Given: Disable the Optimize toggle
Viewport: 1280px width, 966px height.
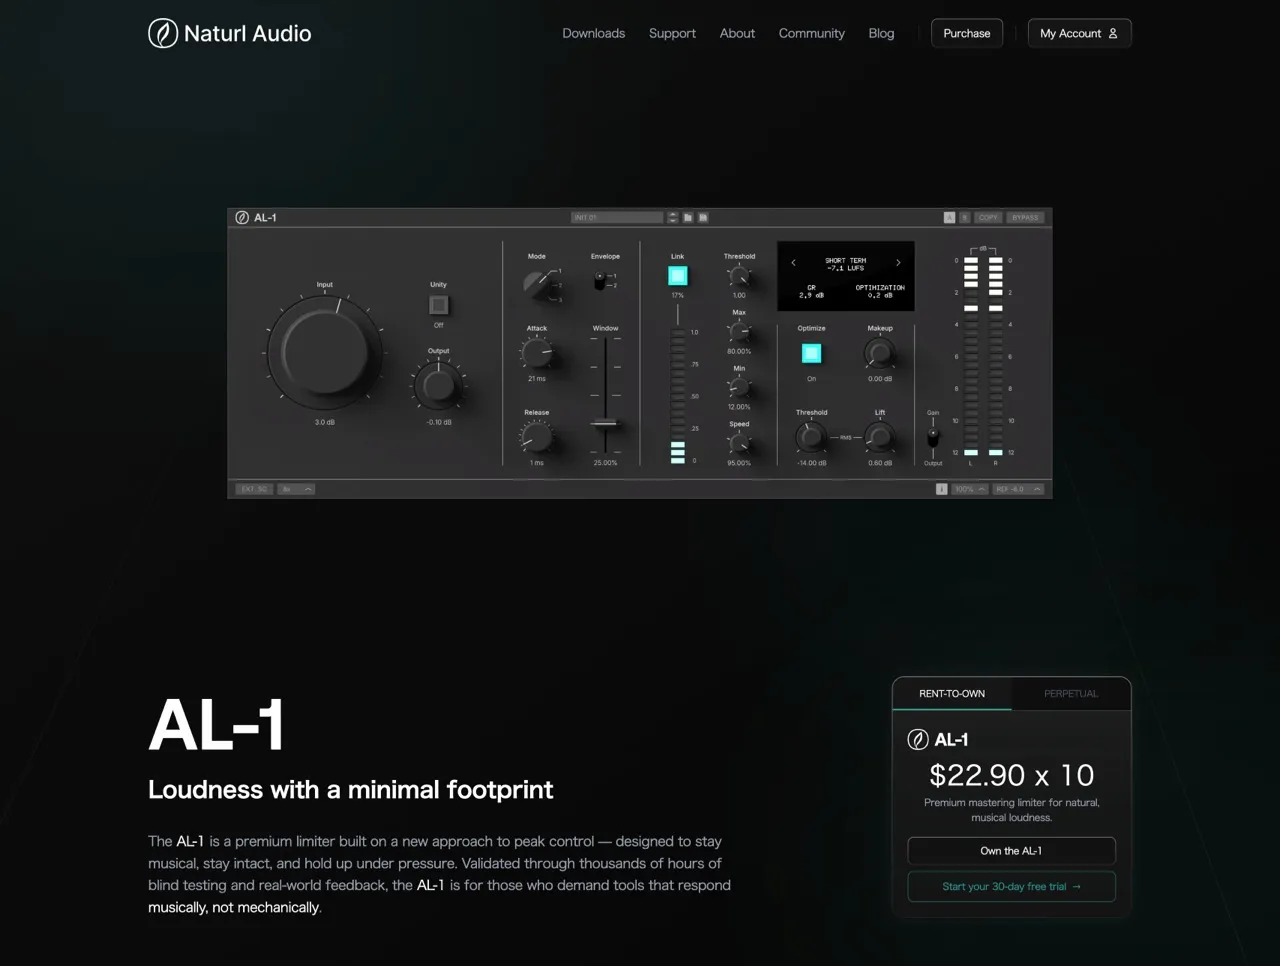Looking at the screenshot, I should pyautogui.click(x=811, y=353).
